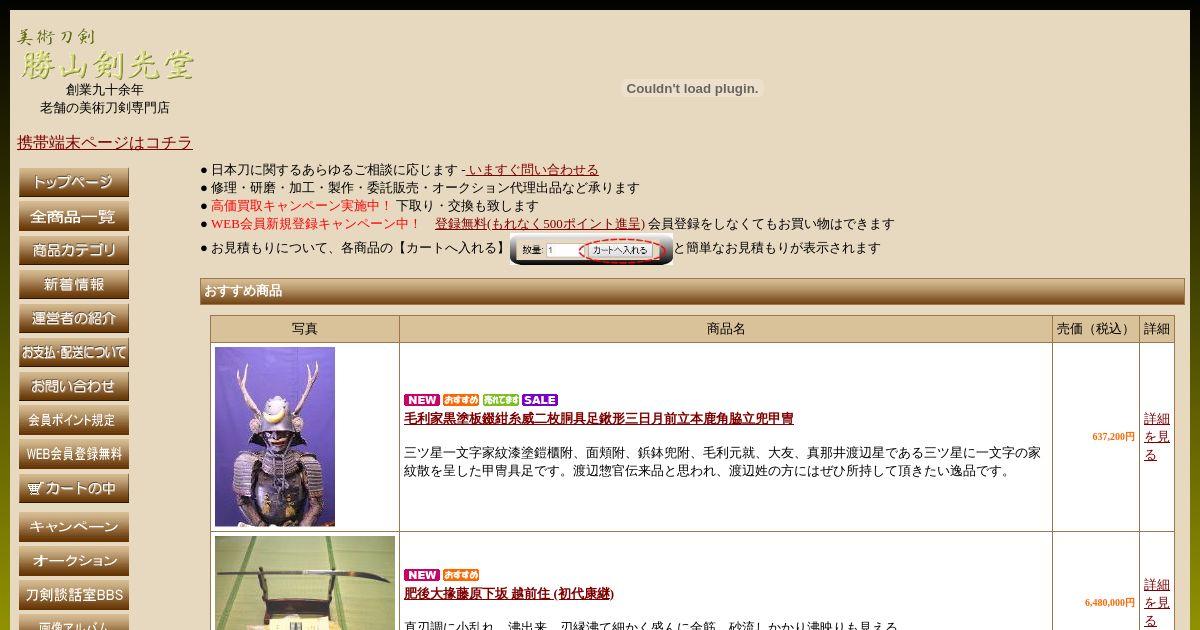The height and width of the screenshot is (630, 1200).
Task: Click the Couldn't load plugin placeholder
Action: (x=692, y=89)
